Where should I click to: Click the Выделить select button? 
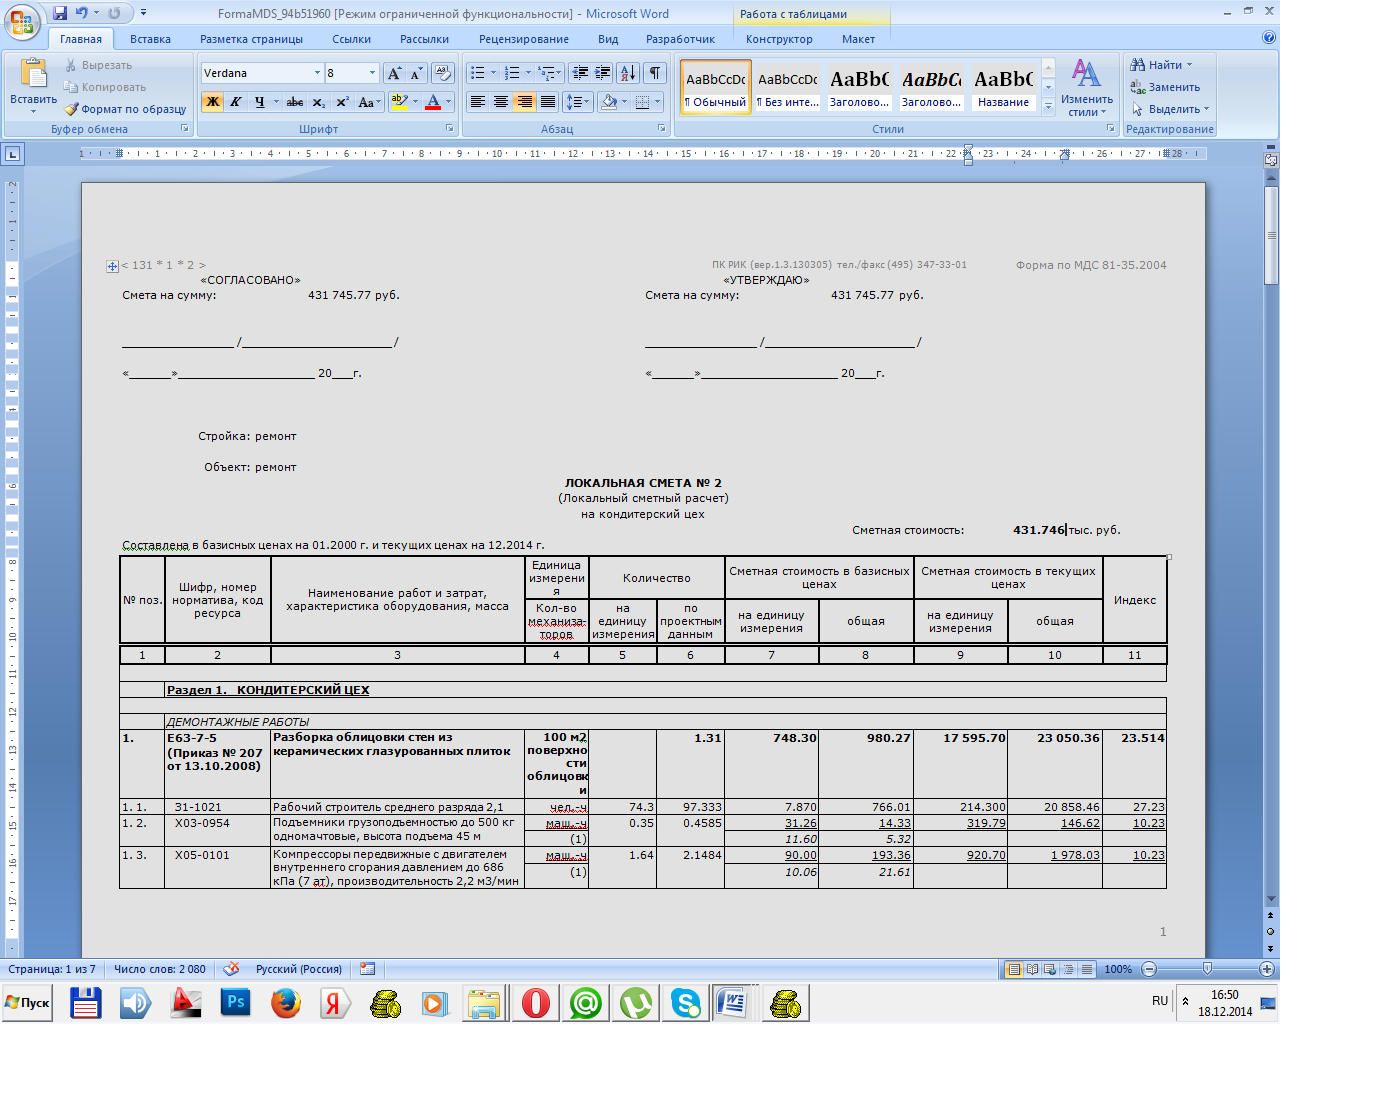tap(1170, 109)
